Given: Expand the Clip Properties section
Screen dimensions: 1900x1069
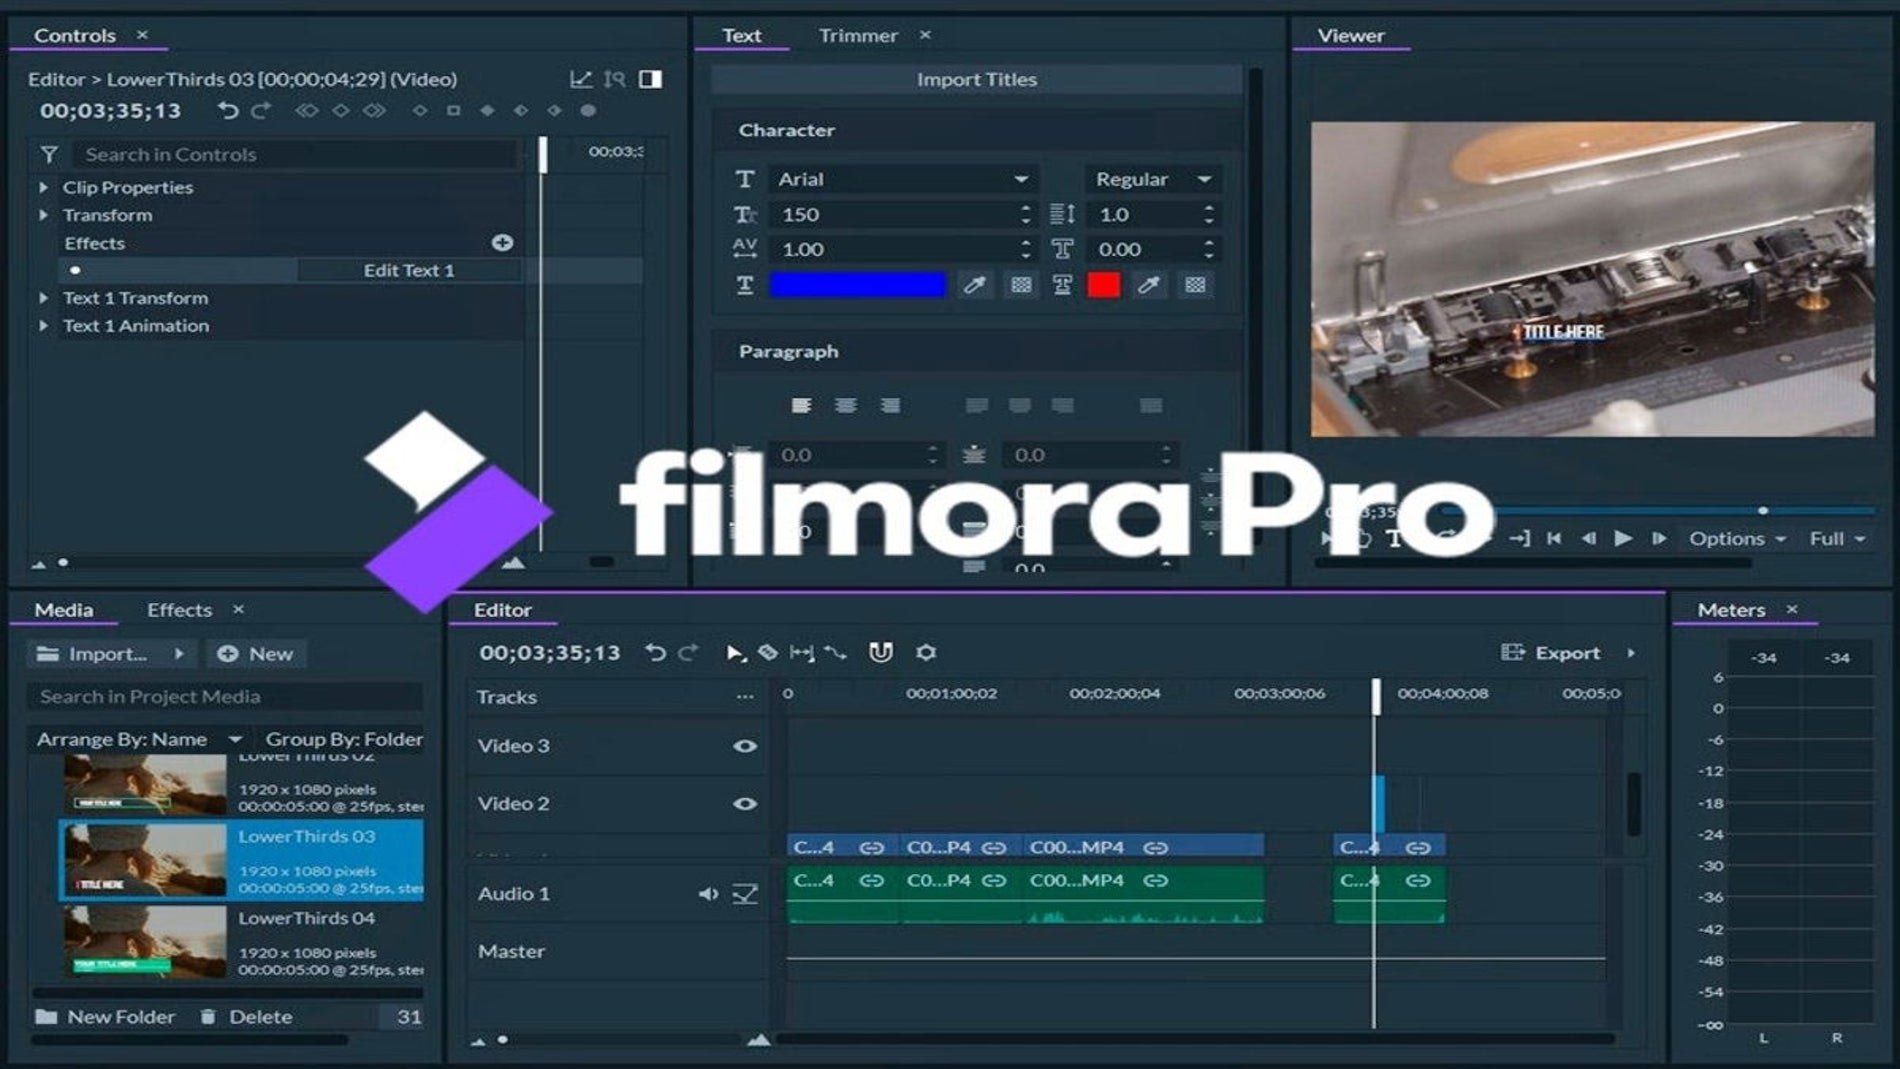Looking at the screenshot, I should pyautogui.click(x=44, y=187).
